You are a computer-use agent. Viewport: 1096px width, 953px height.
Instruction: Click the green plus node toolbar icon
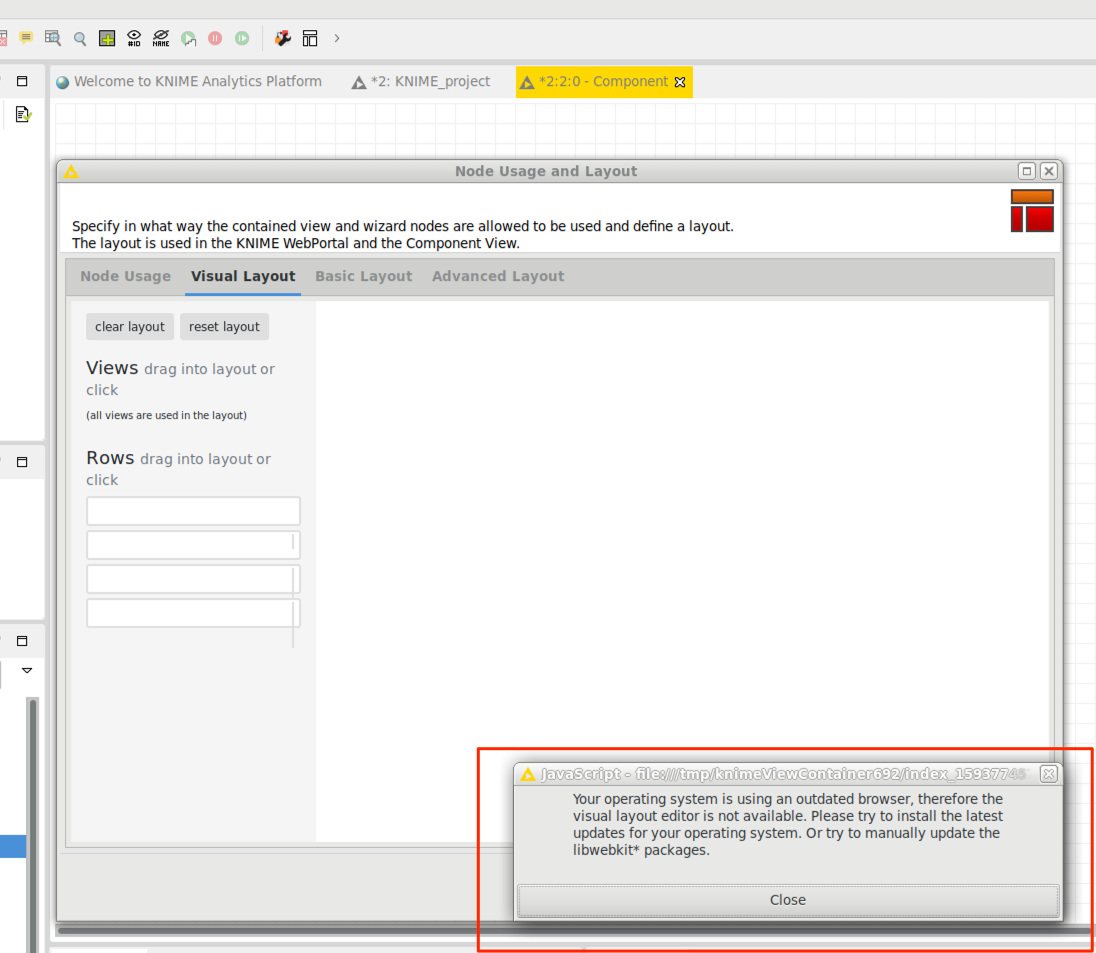coord(107,38)
